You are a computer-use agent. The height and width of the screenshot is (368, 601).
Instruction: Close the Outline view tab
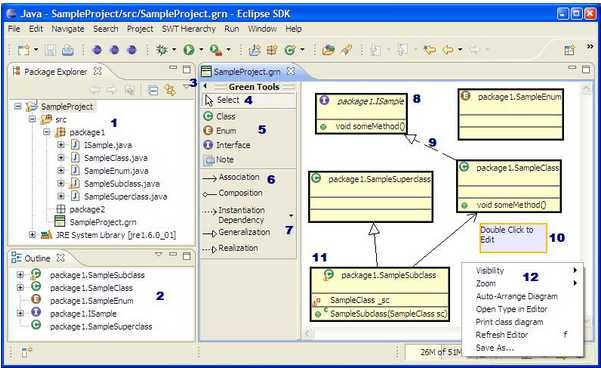[x=60, y=258]
